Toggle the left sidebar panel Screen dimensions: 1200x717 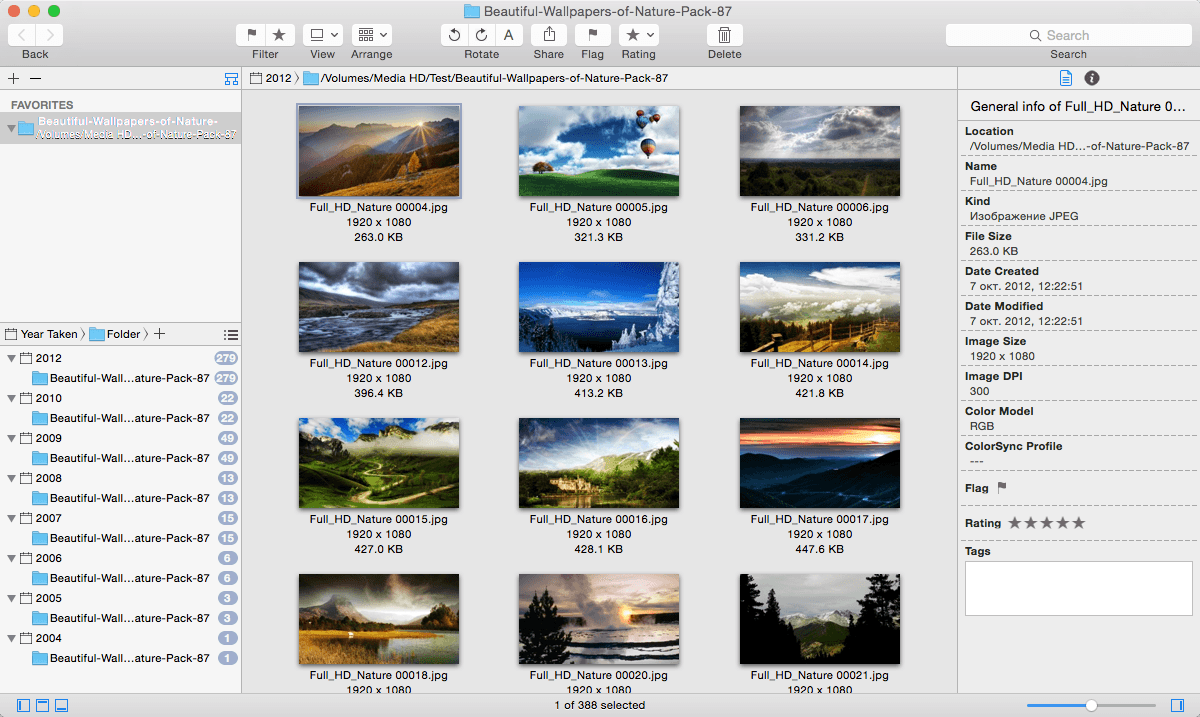(x=24, y=705)
